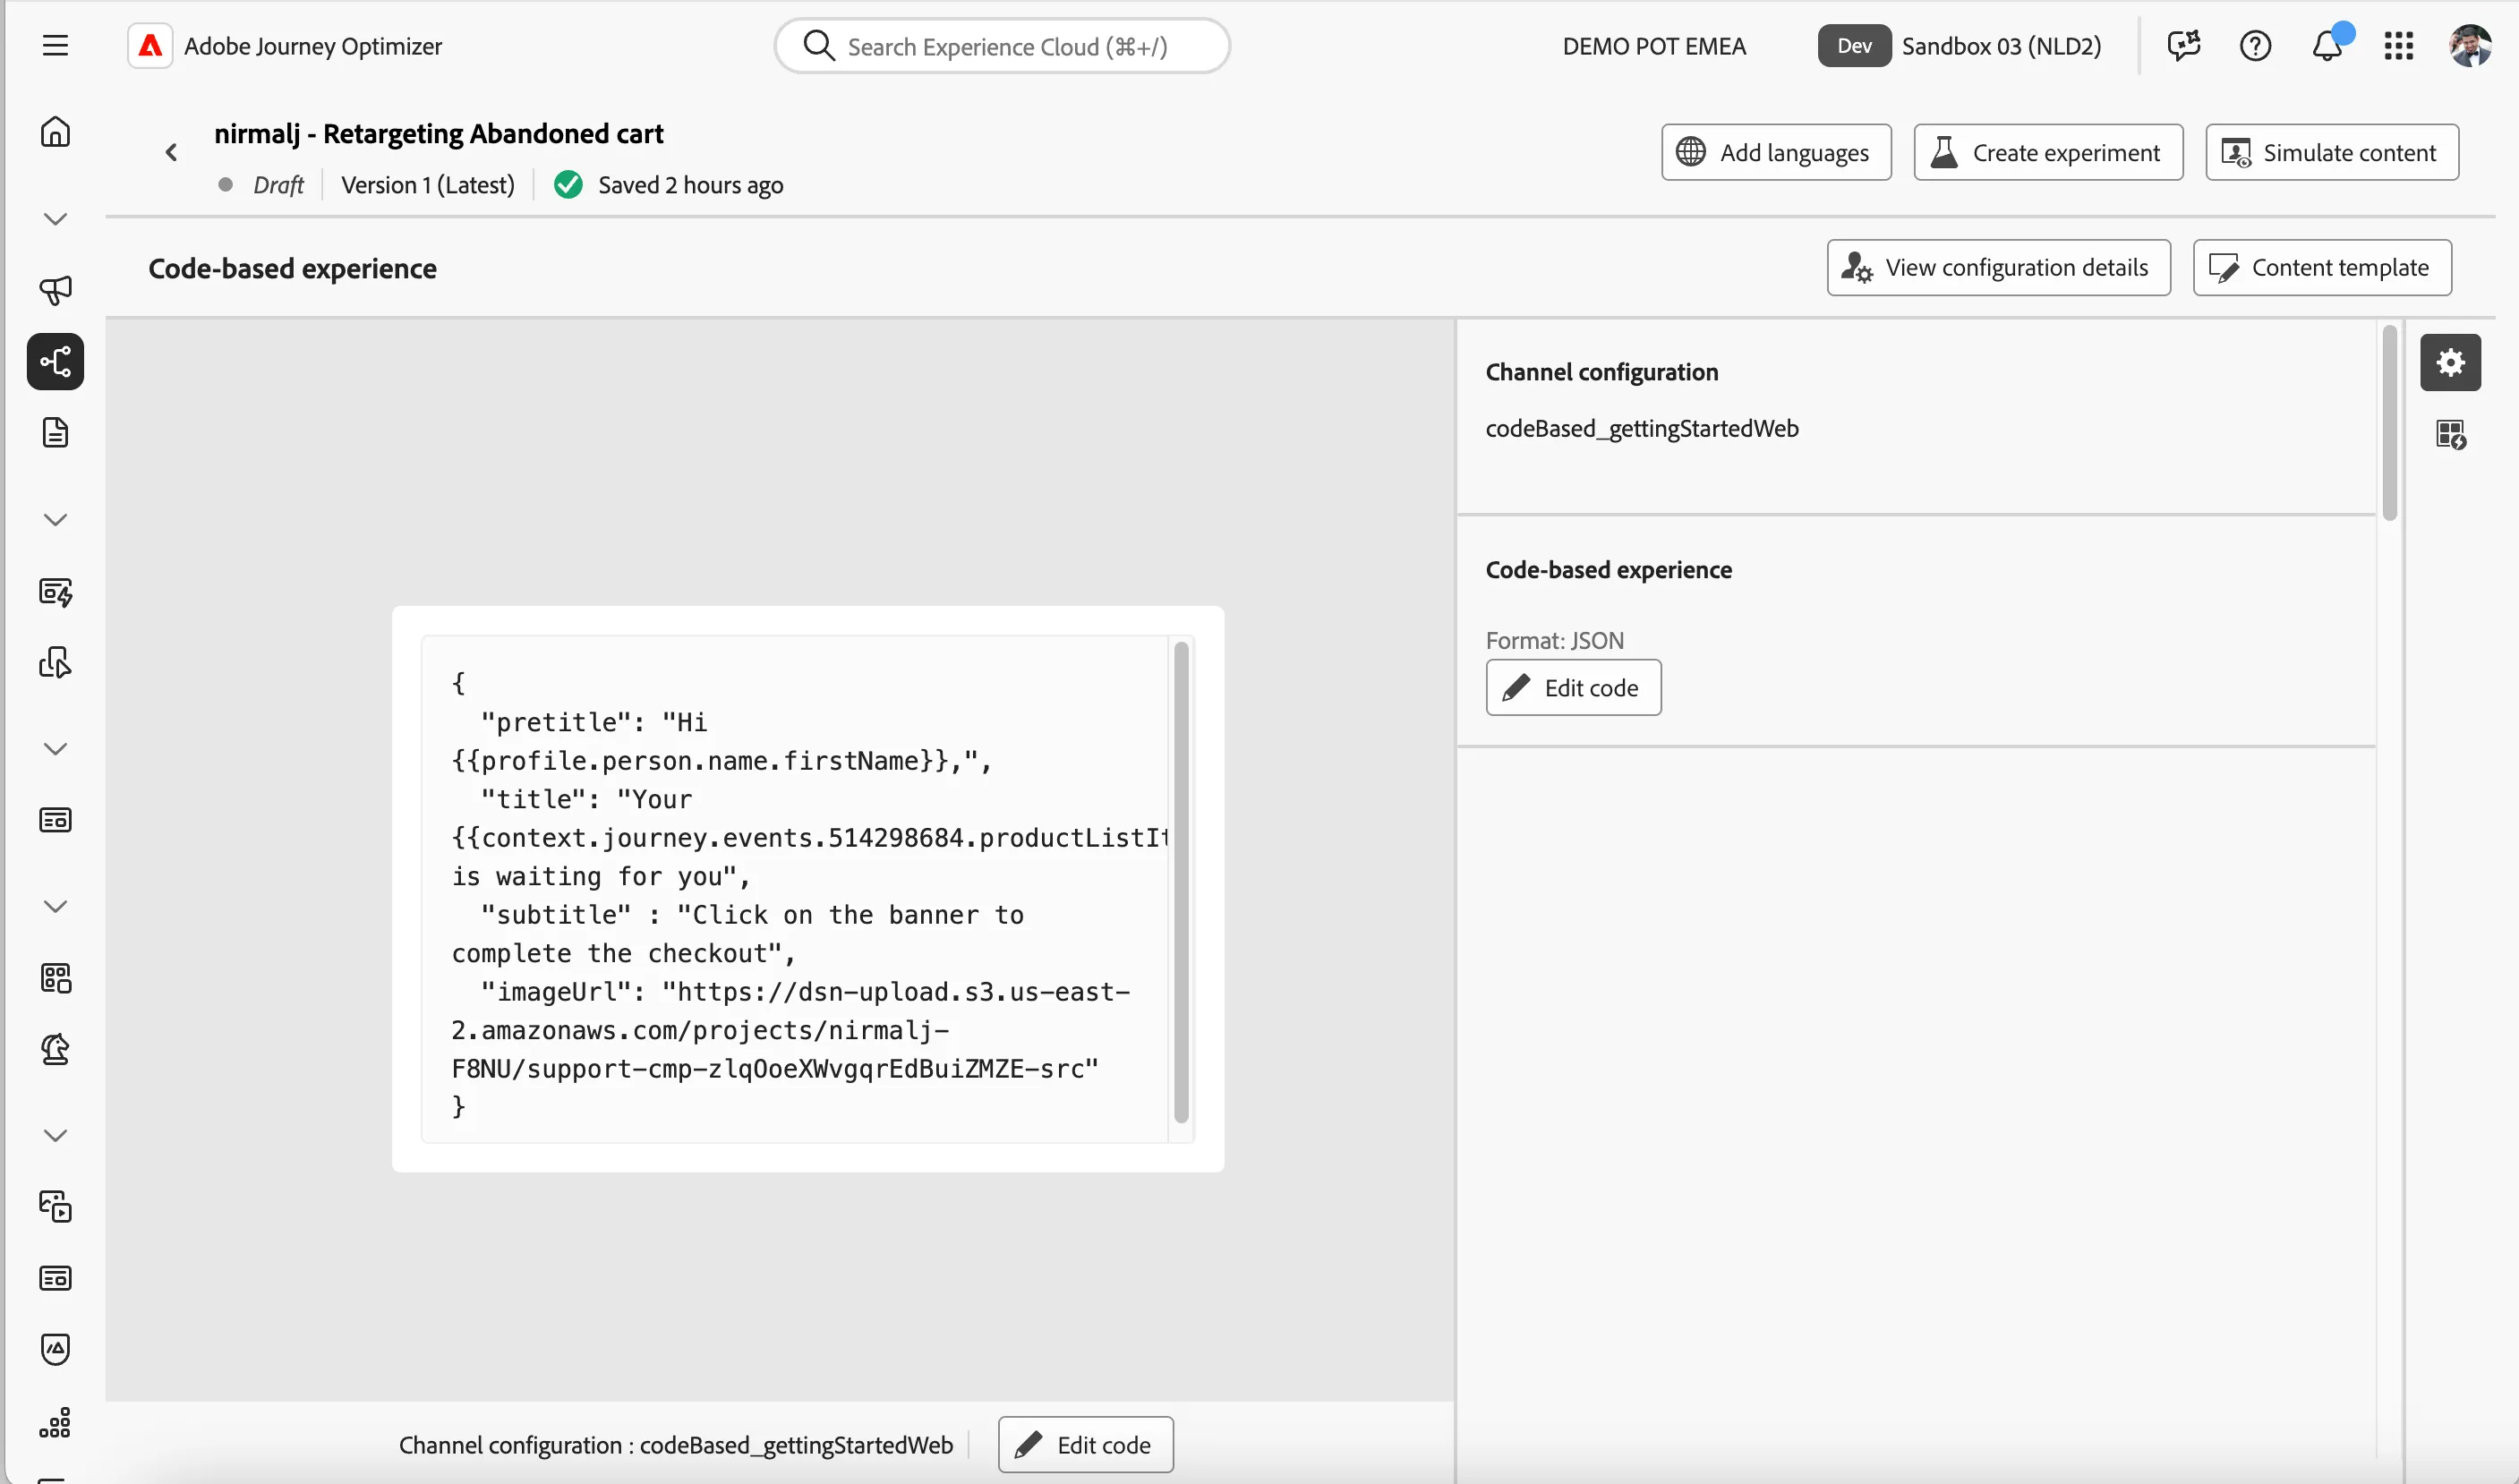Screen dimensions: 2519x1484
Task: Open the Dev Sandbox 03 (NLD2) selector
Action: [1959, 46]
